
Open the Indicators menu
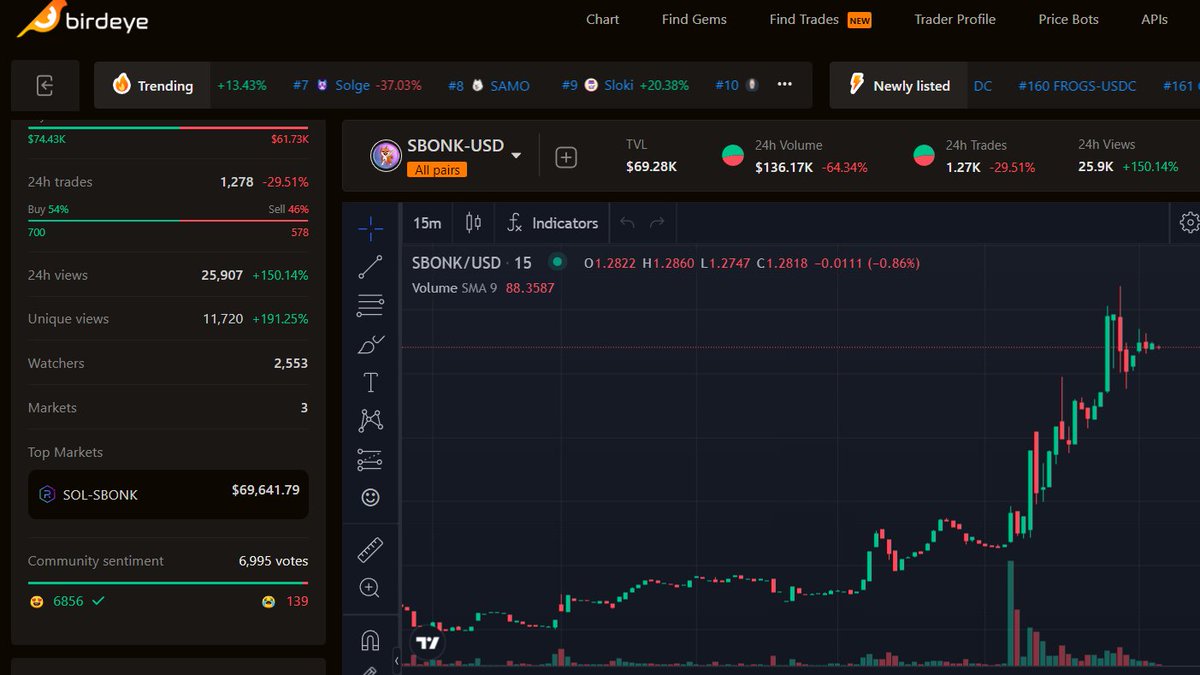pos(553,223)
